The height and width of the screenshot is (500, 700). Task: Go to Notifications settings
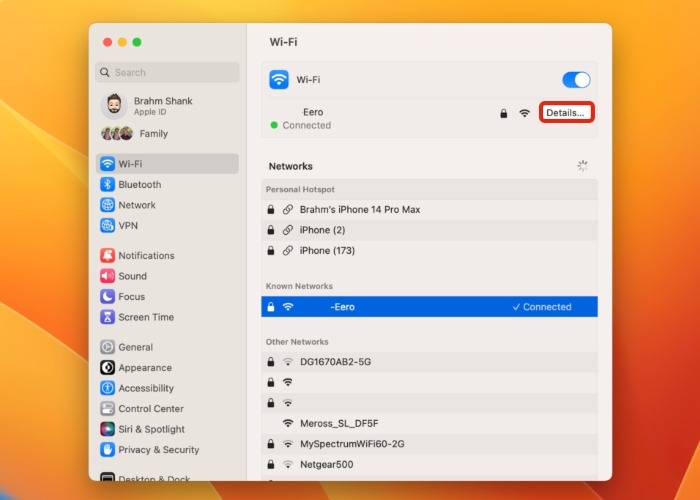pyautogui.click(x=146, y=256)
